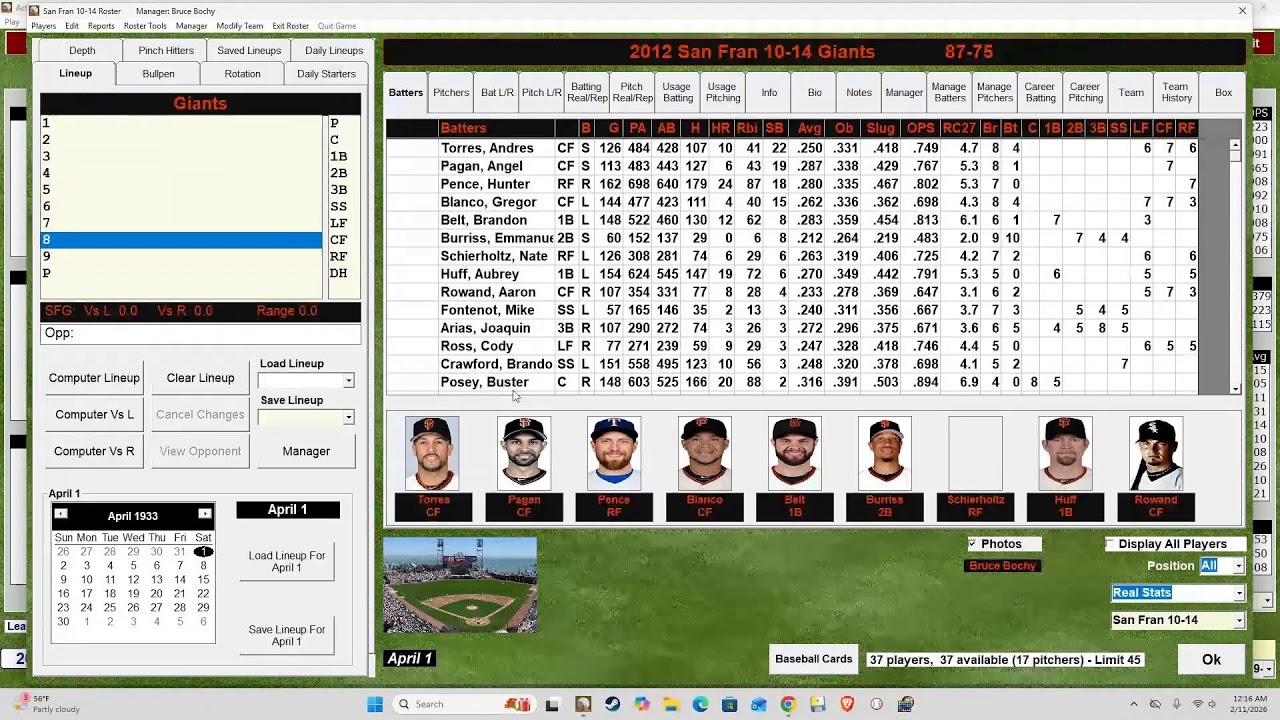Image resolution: width=1280 pixels, height=720 pixels.
Task: Select calendar date 15
Action: [203, 580]
